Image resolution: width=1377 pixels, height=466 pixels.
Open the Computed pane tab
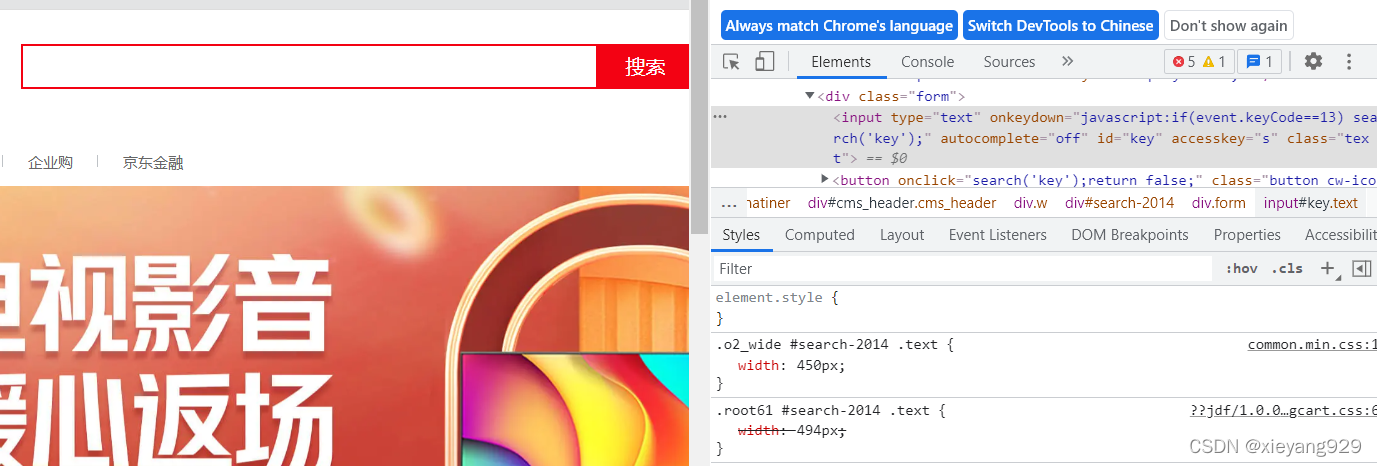click(820, 235)
